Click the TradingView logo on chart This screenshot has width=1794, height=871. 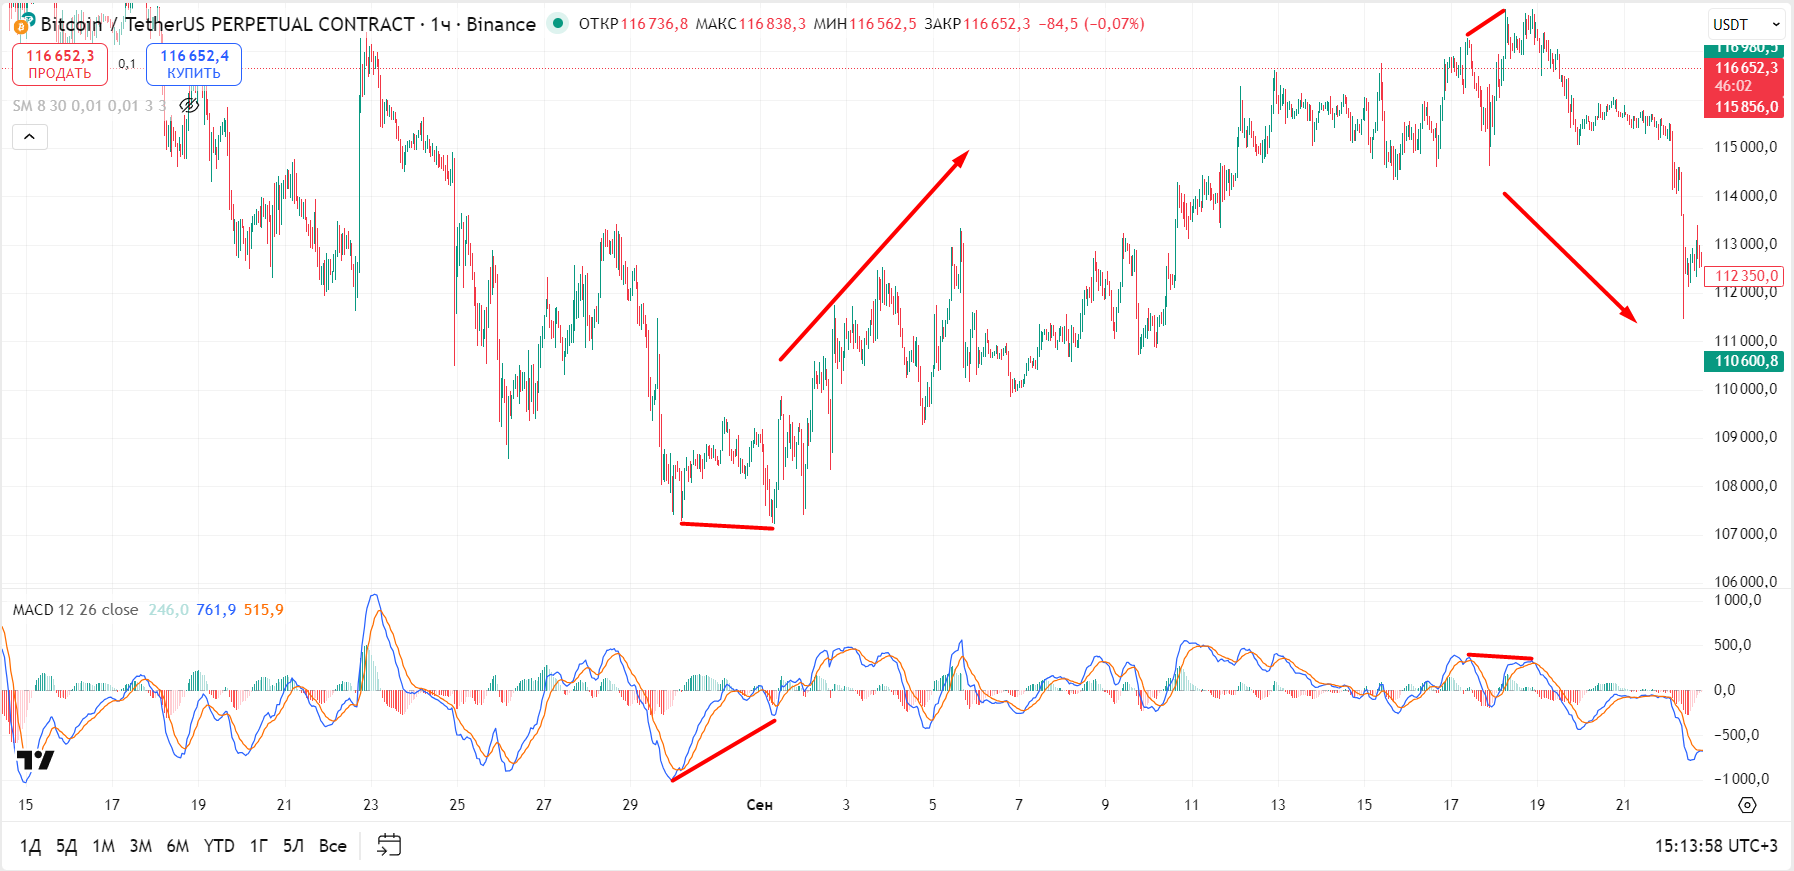(x=35, y=762)
